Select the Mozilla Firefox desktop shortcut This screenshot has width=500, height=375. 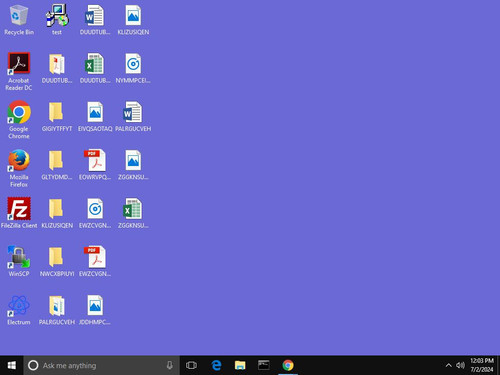pos(19,168)
